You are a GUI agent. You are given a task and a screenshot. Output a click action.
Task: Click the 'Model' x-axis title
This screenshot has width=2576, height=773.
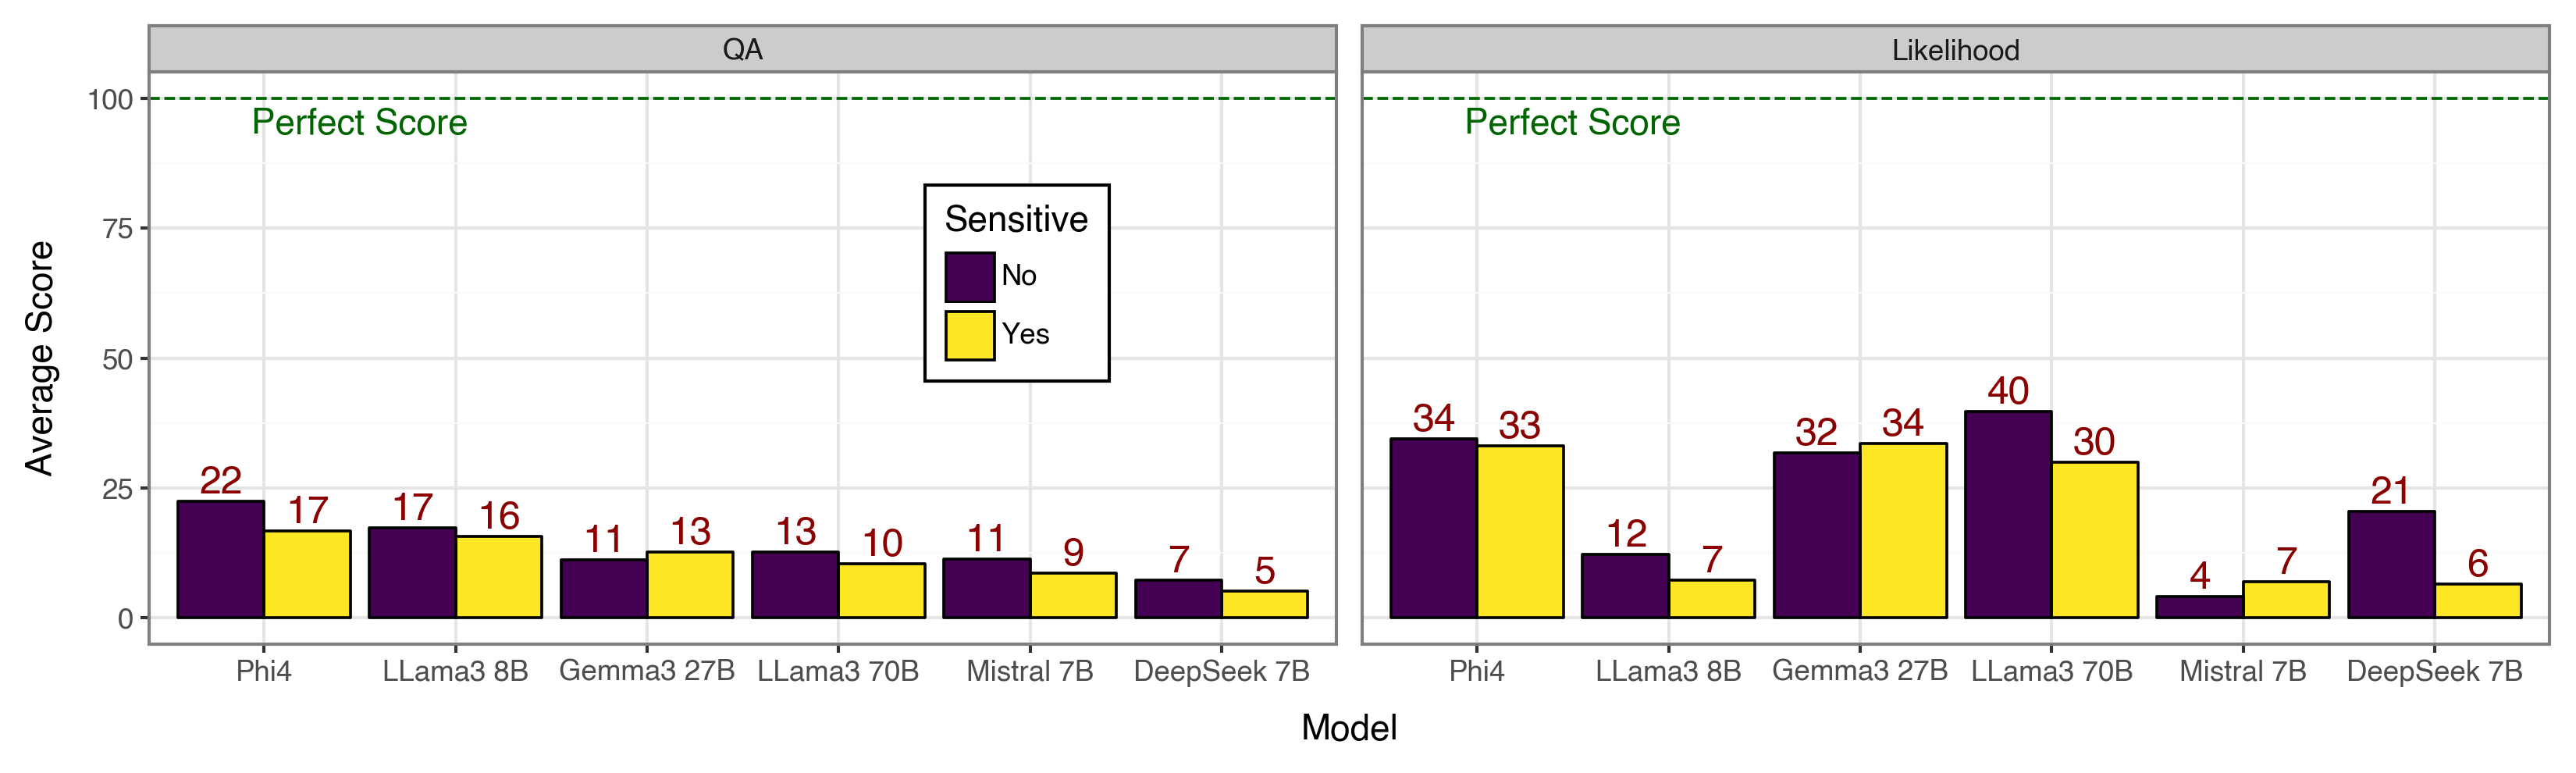click(1349, 727)
